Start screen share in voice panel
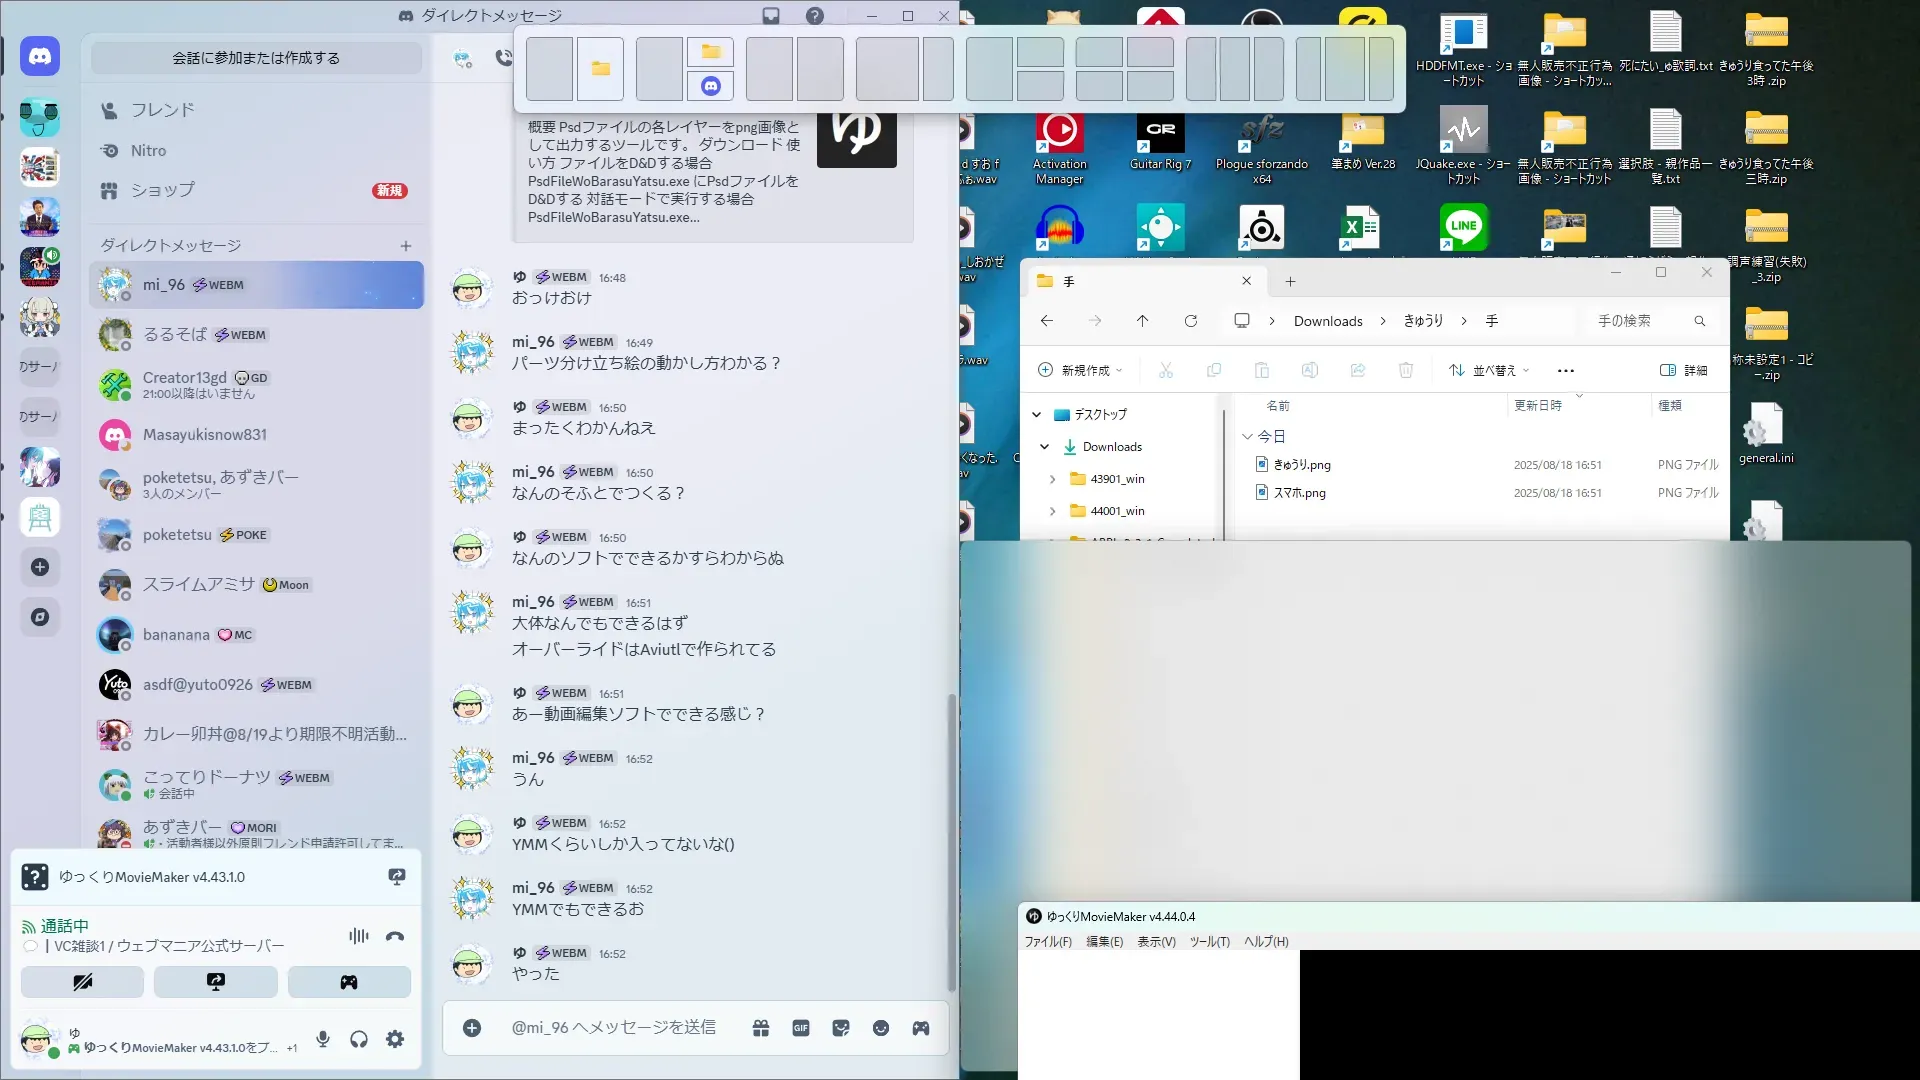 [x=216, y=982]
